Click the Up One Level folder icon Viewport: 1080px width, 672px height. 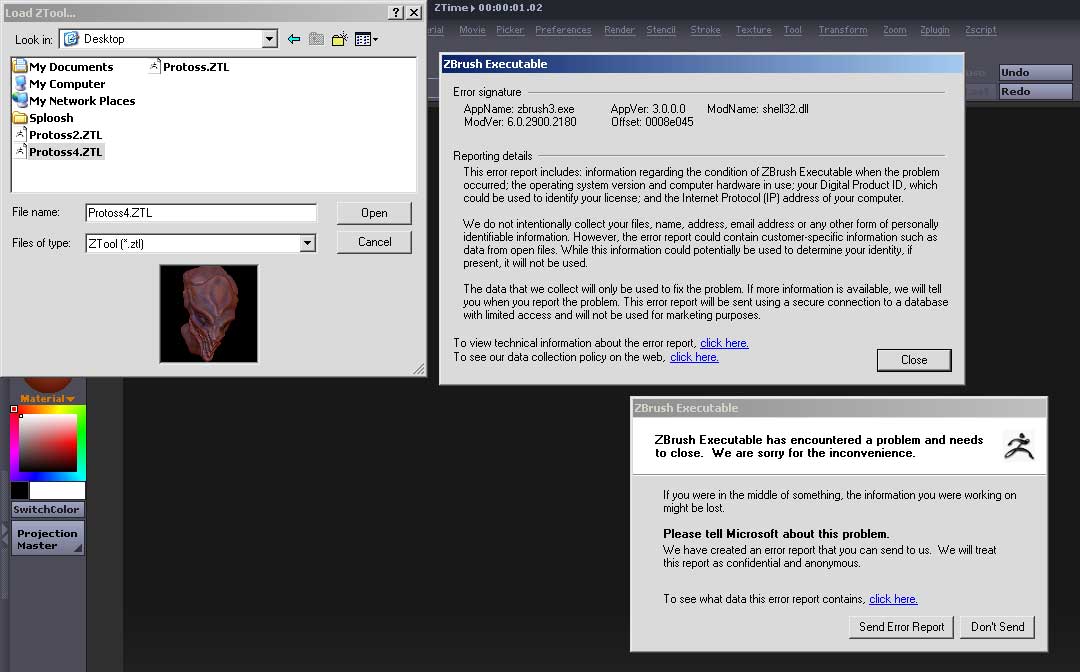click(316, 39)
